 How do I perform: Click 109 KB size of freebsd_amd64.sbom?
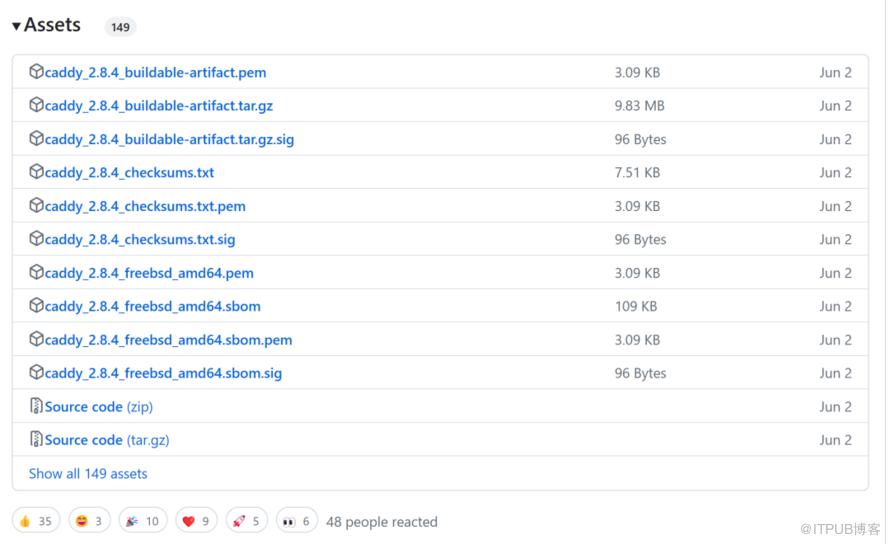point(636,307)
